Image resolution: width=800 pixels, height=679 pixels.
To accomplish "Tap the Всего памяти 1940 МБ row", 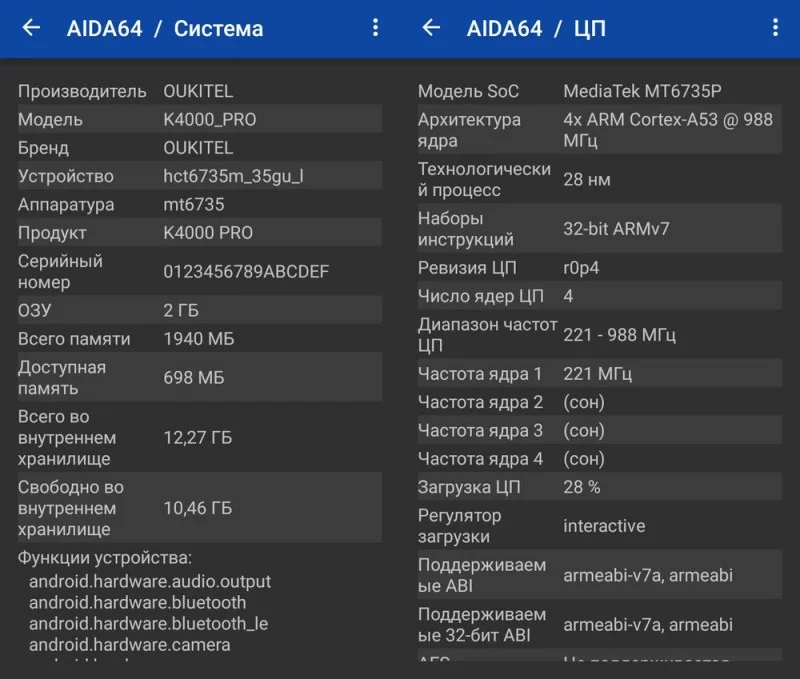I will pyautogui.click(x=199, y=339).
